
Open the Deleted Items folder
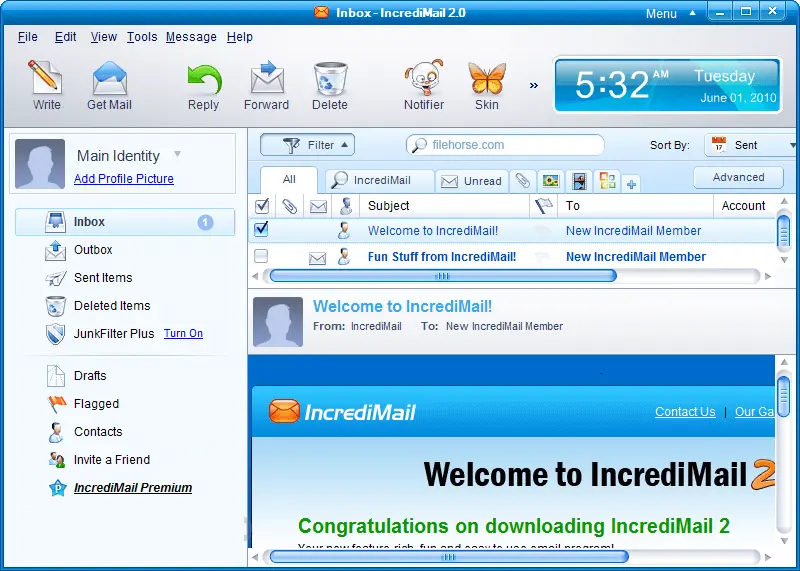tap(111, 306)
